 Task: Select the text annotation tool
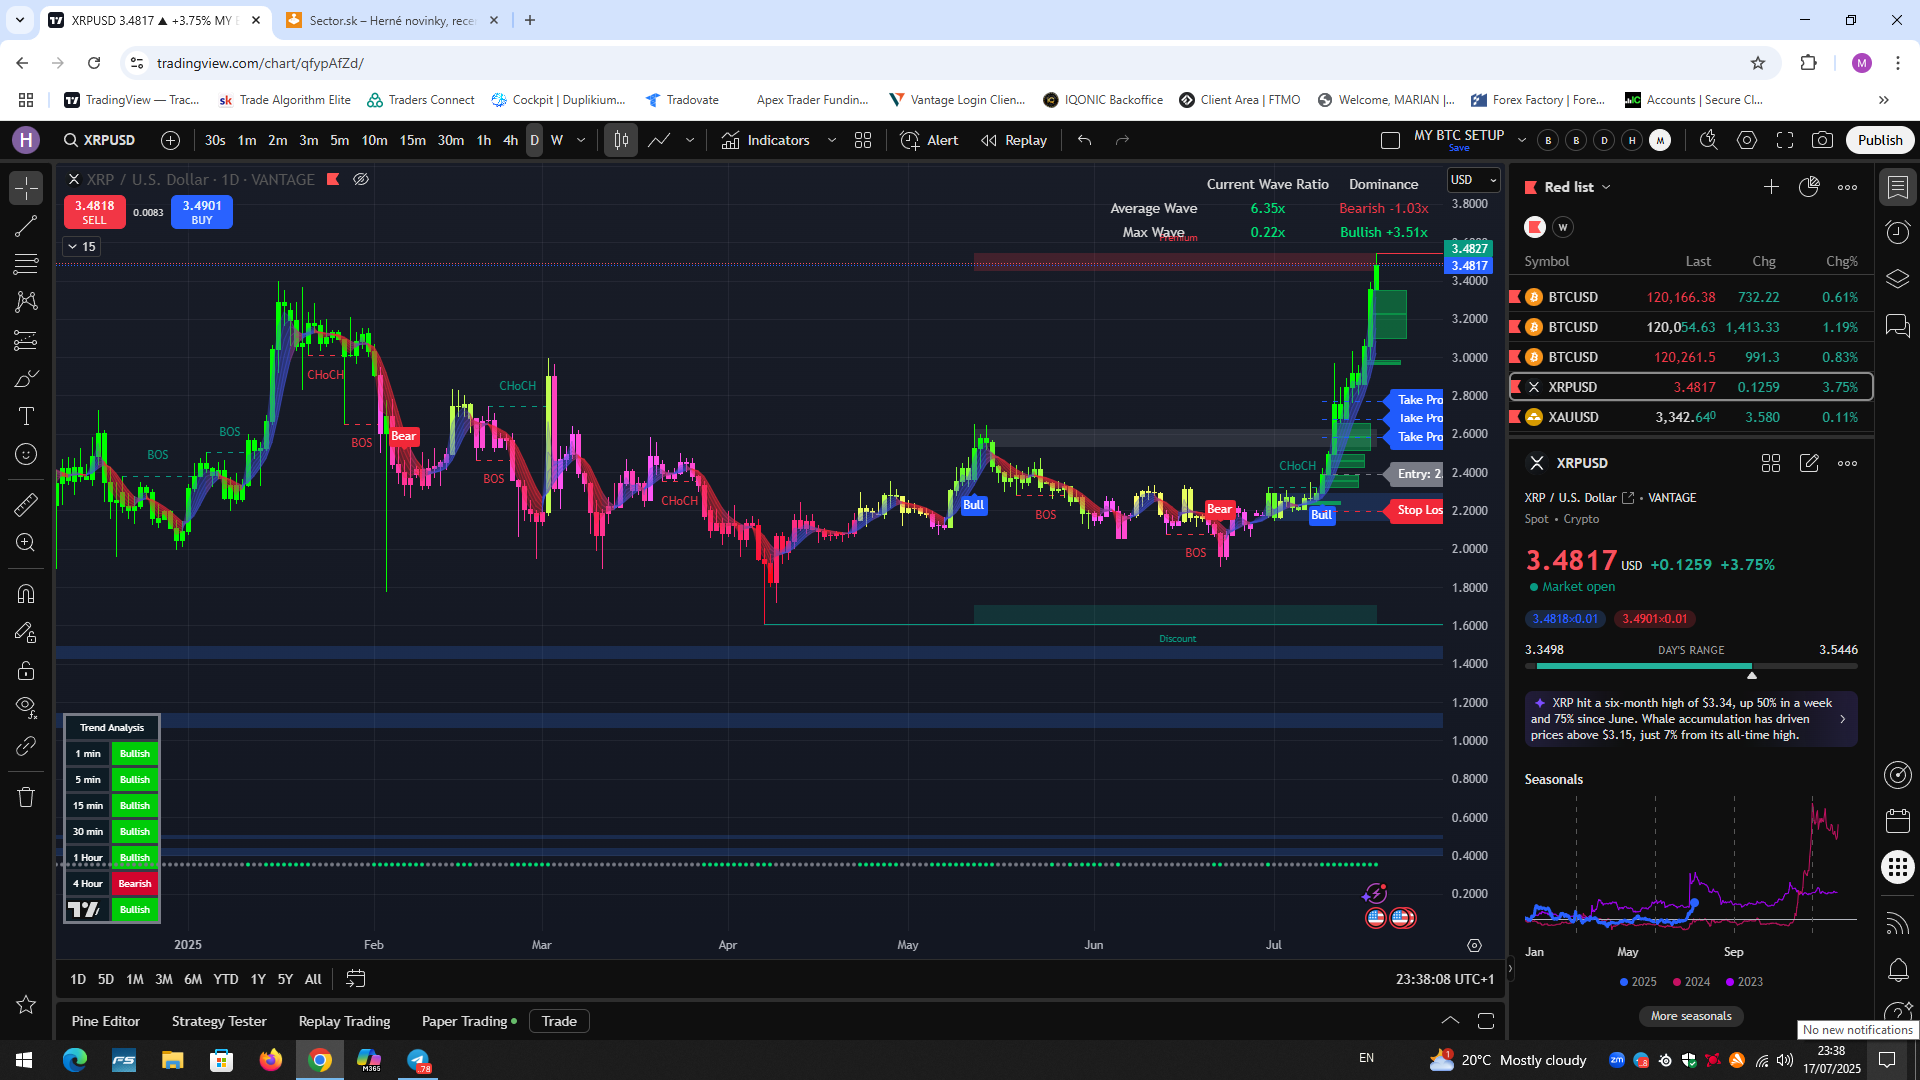[26, 417]
